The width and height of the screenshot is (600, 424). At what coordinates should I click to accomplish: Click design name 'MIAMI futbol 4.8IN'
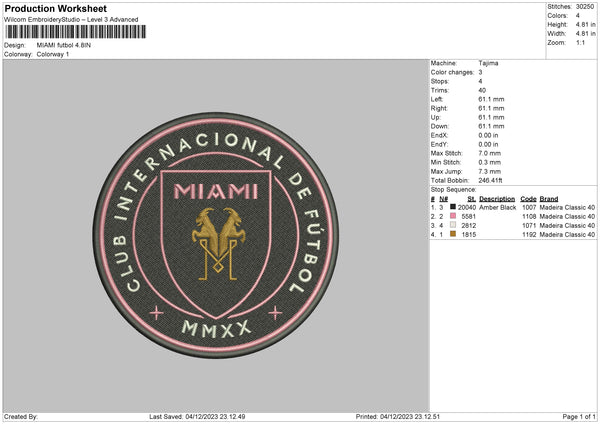point(64,45)
